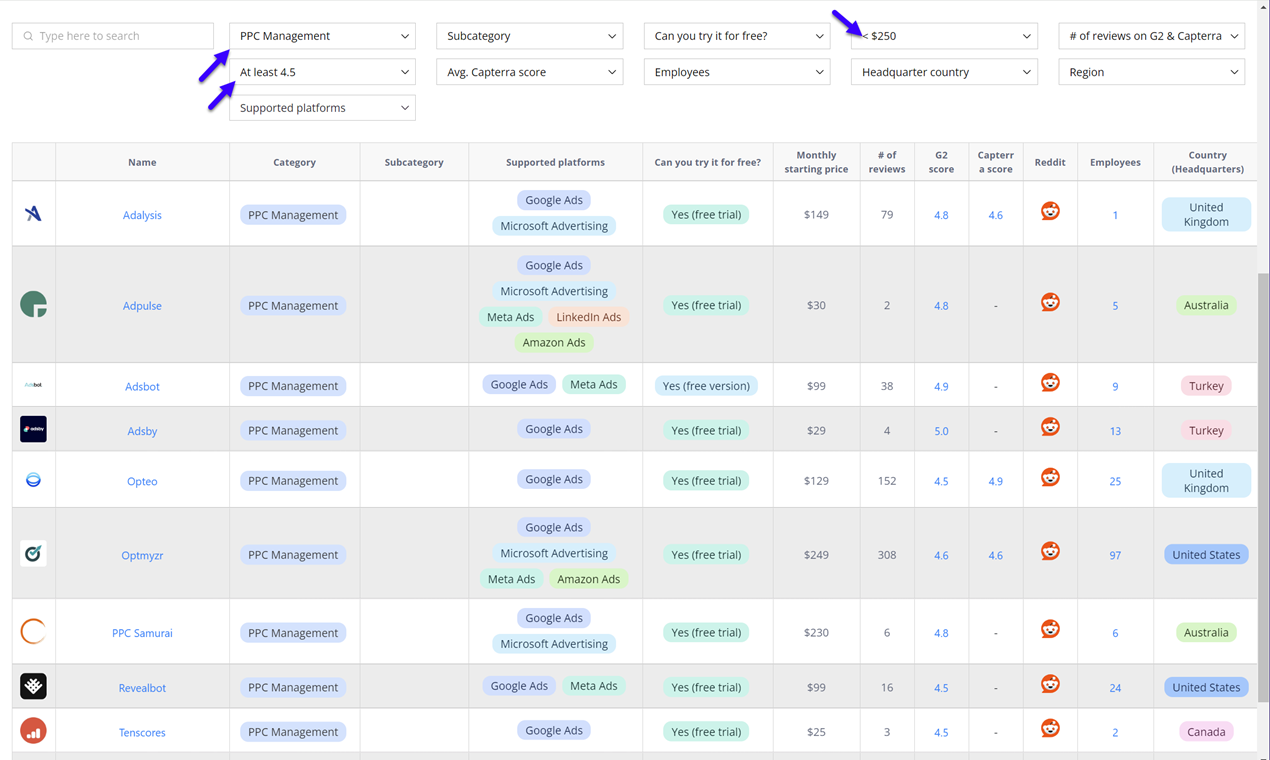Expand the 'Can you try it for free?' filter
Screen dimensions: 1270x760
coord(737,36)
